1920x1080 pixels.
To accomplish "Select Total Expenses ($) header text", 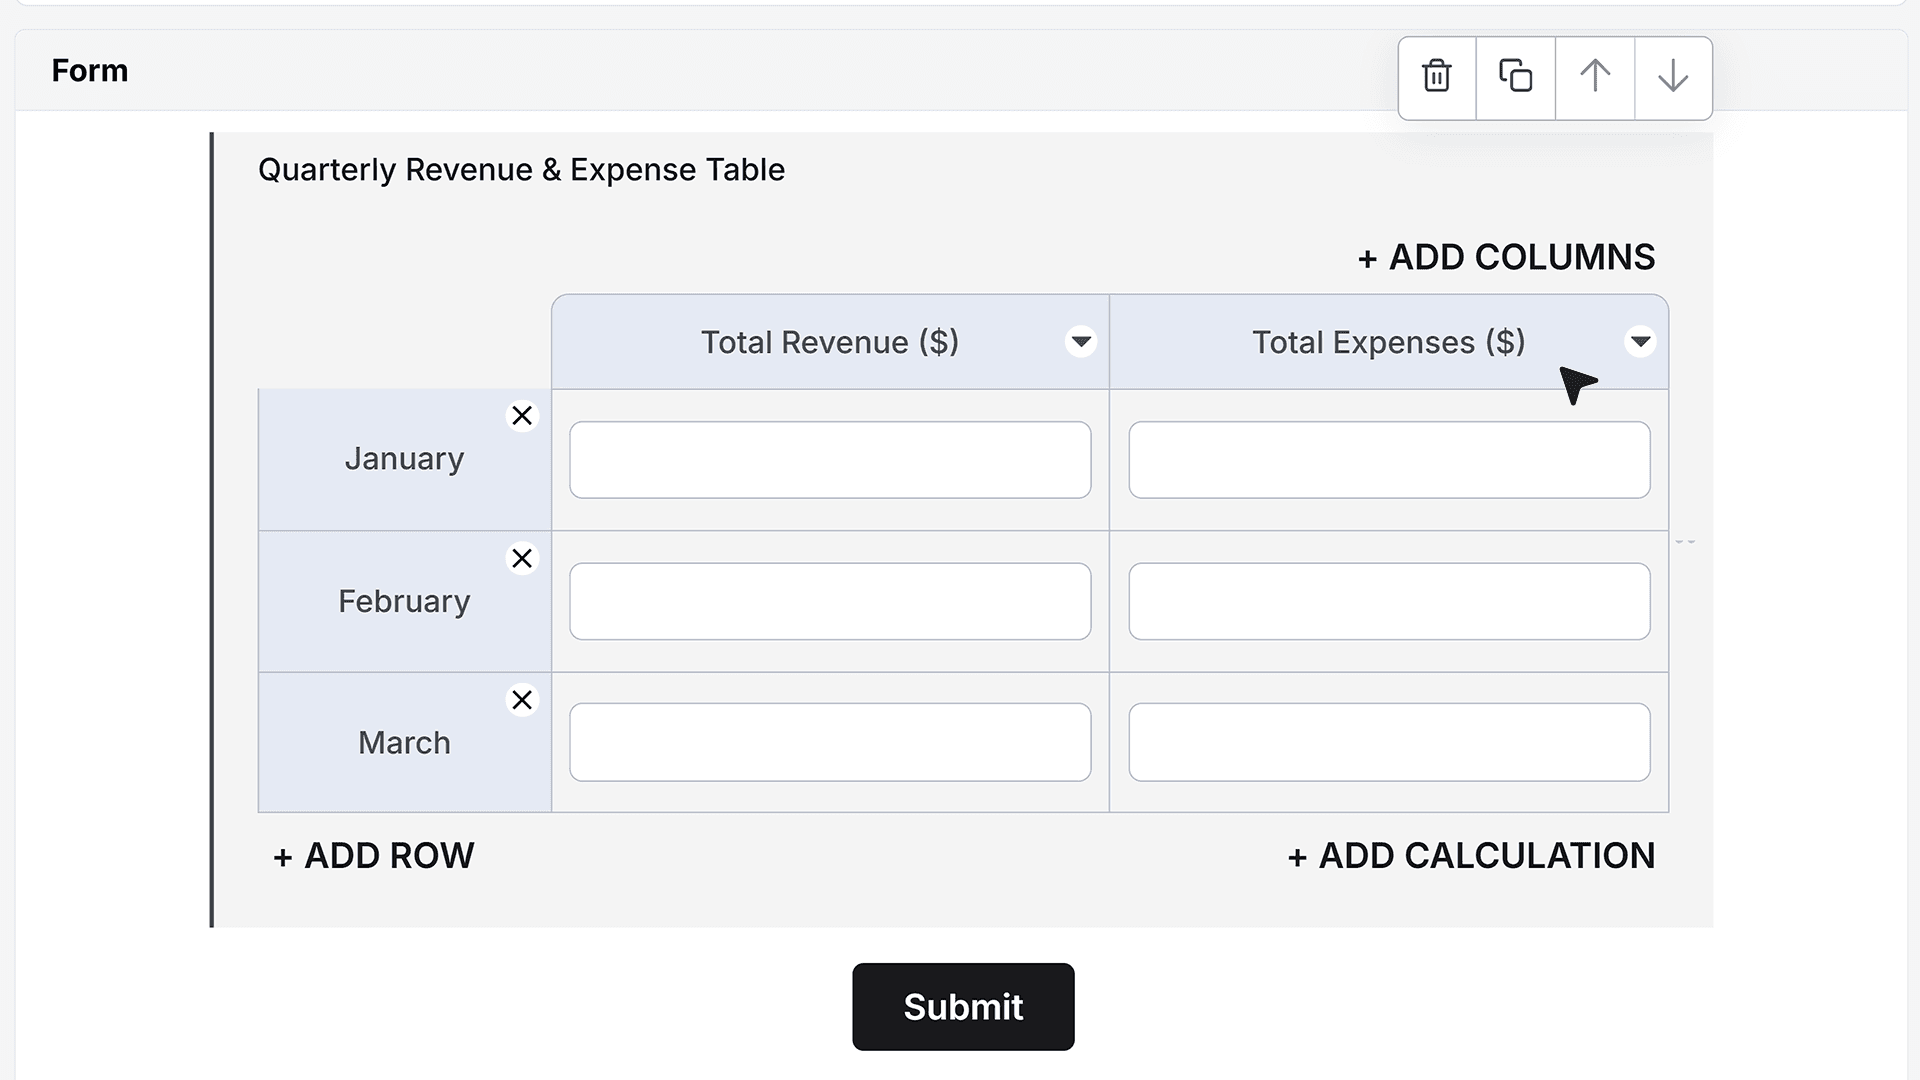I will point(1389,342).
